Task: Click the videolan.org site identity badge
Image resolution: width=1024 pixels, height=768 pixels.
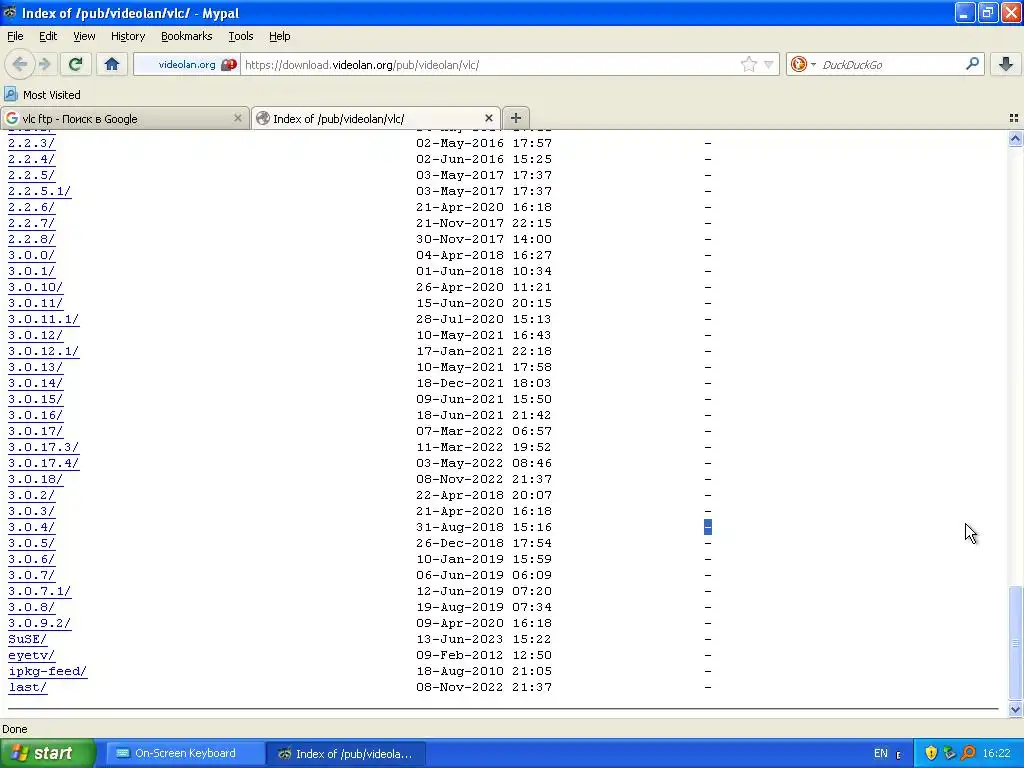Action: coord(188,65)
